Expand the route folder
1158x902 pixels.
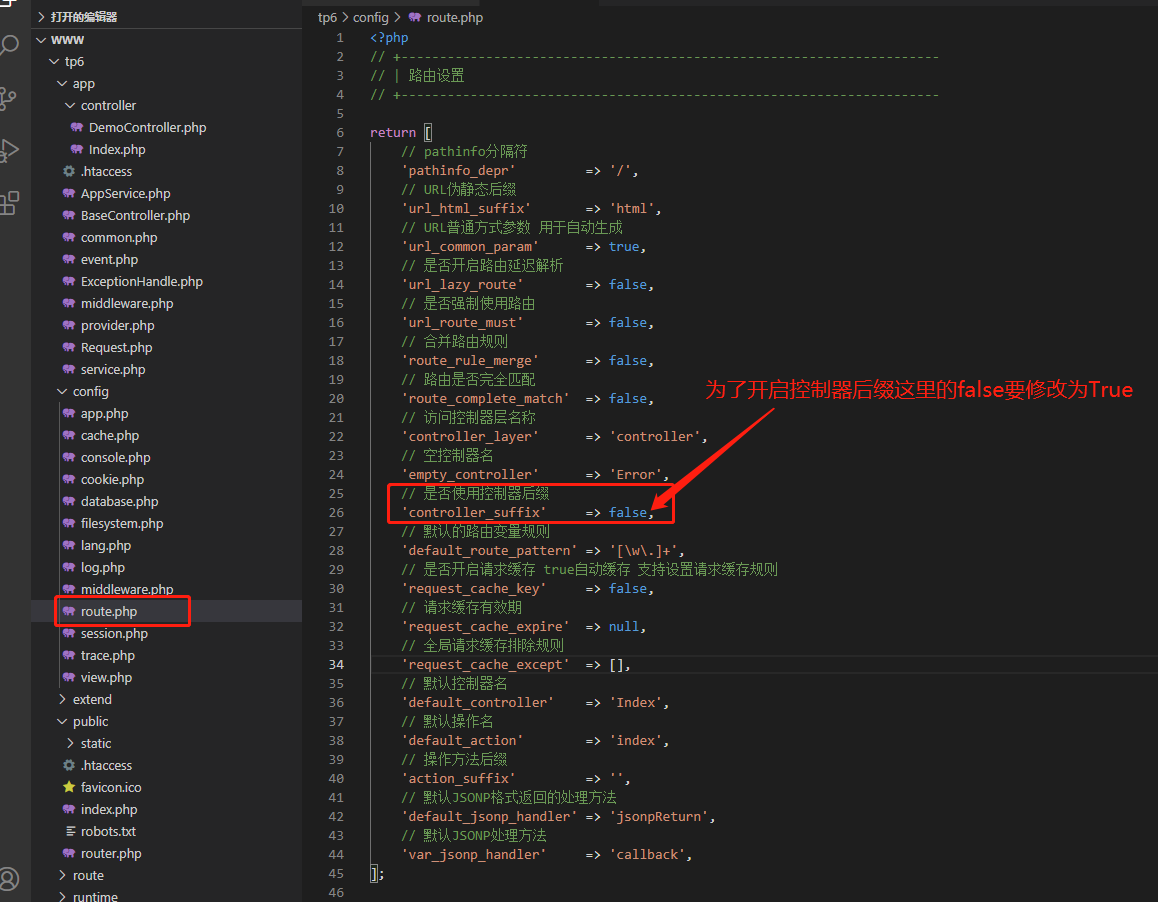(62, 875)
